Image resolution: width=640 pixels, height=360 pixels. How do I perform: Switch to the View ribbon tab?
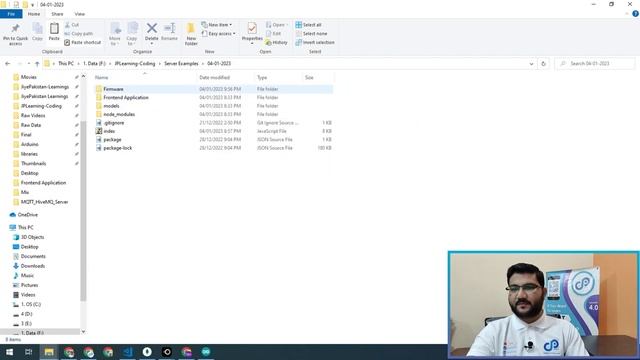(x=80, y=14)
